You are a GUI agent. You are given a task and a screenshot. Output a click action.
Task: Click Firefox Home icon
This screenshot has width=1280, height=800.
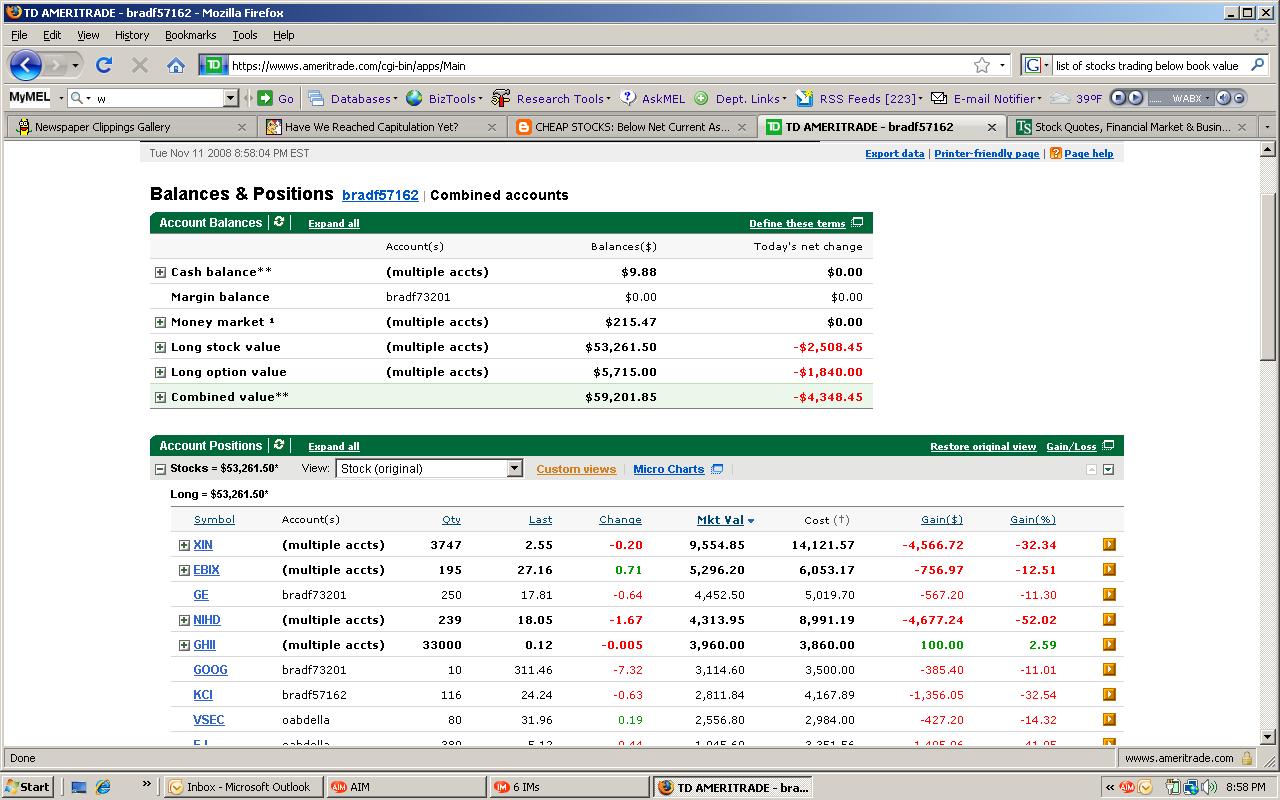(176, 65)
